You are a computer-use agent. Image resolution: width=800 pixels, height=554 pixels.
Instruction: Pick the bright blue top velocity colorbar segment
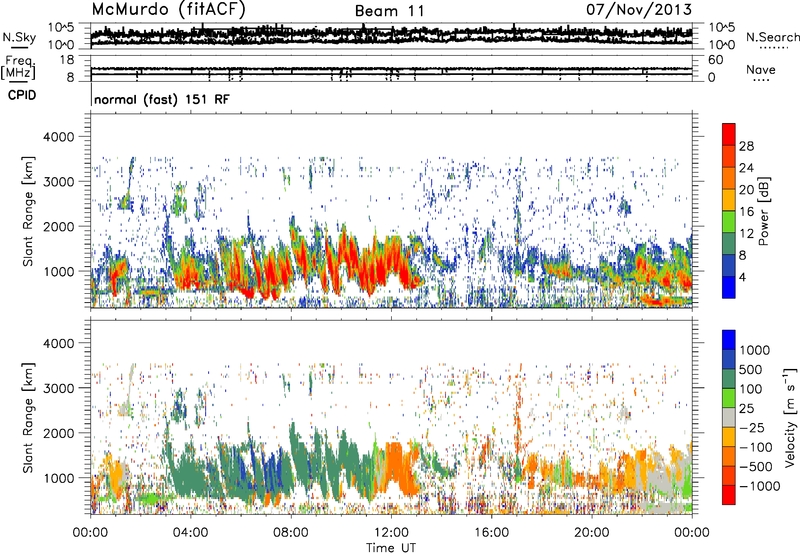pos(729,340)
